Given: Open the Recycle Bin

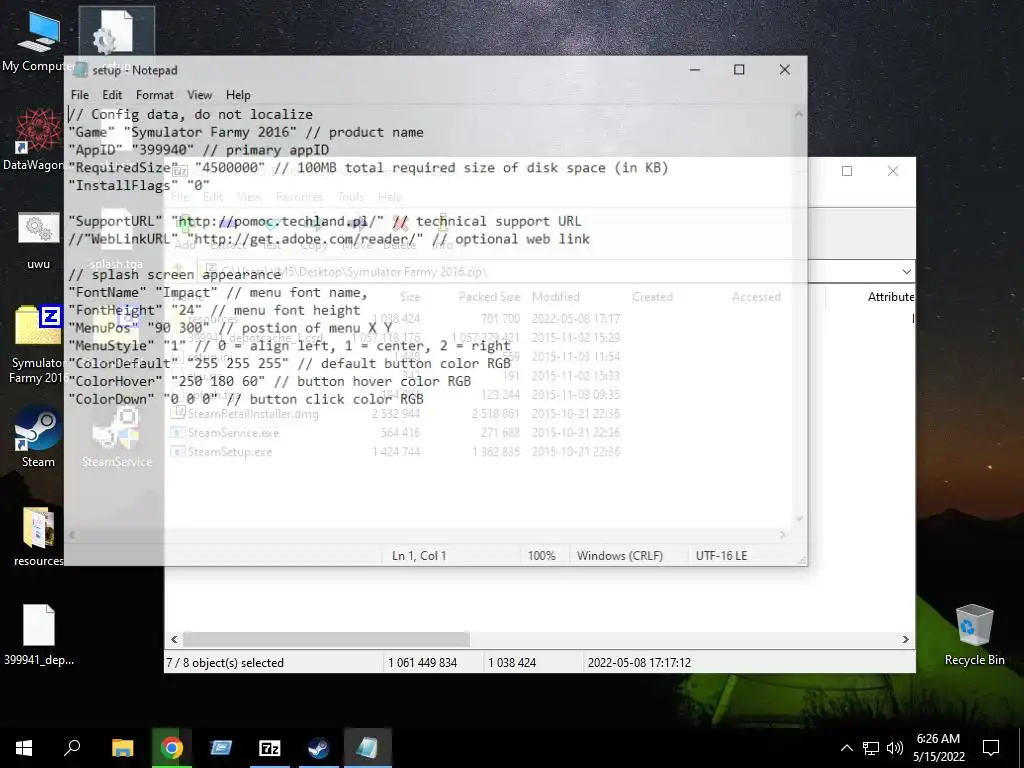Looking at the screenshot, I should (974, 635).
